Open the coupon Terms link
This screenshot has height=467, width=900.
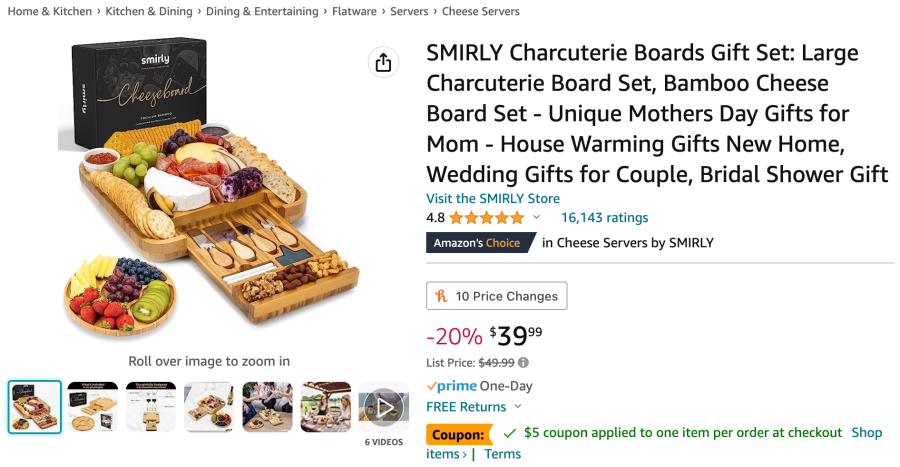click(502, 454)
